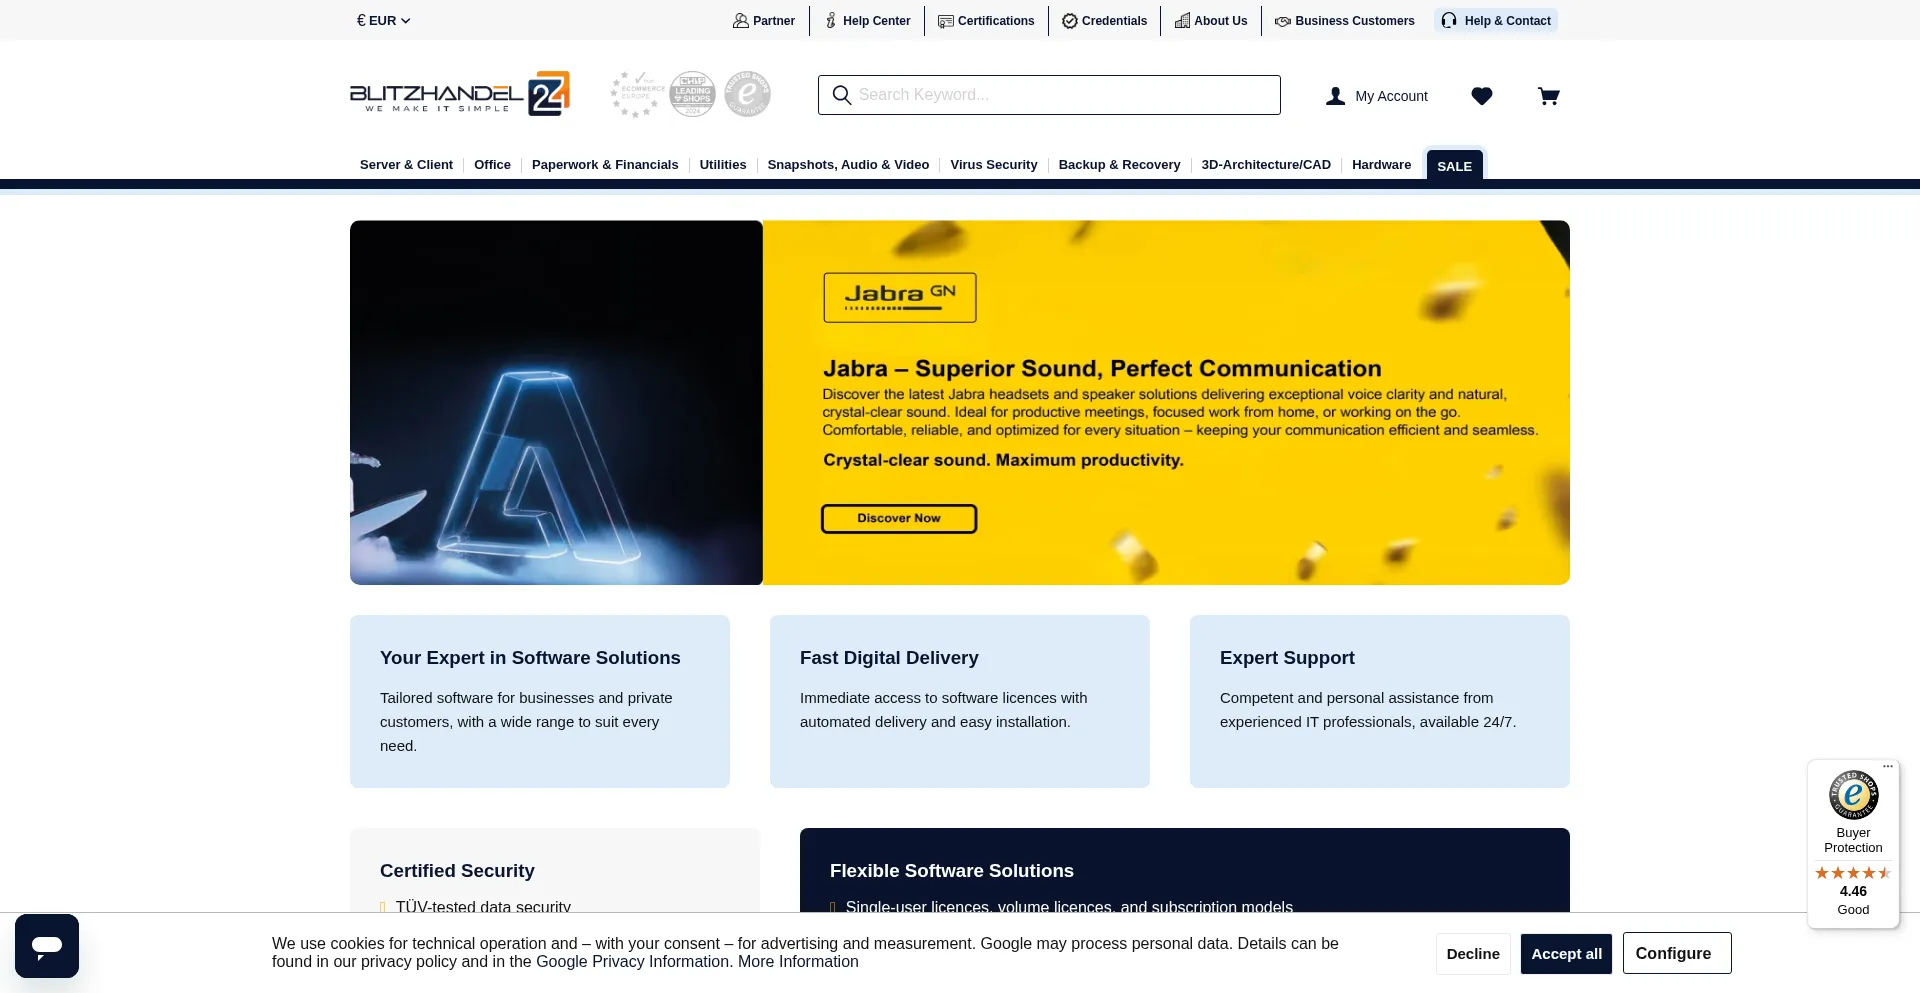Expand the EUR currency dropdown
The image size is (1920, 993).
click(383, 20)
